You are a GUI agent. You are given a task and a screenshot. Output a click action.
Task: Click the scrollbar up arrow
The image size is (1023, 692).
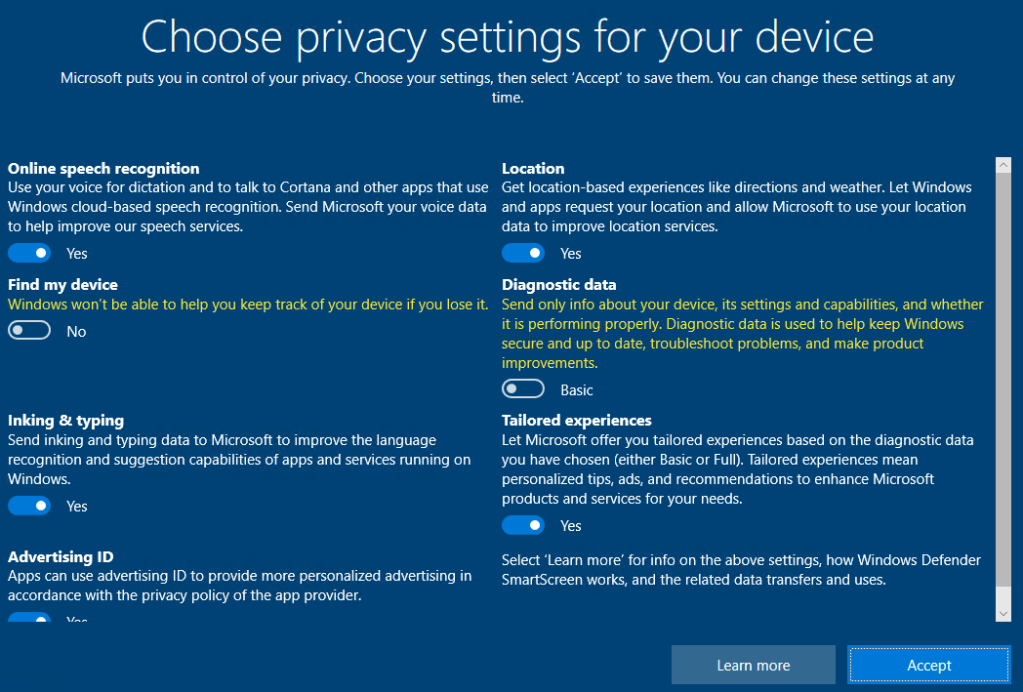(x=1003, y=165)
